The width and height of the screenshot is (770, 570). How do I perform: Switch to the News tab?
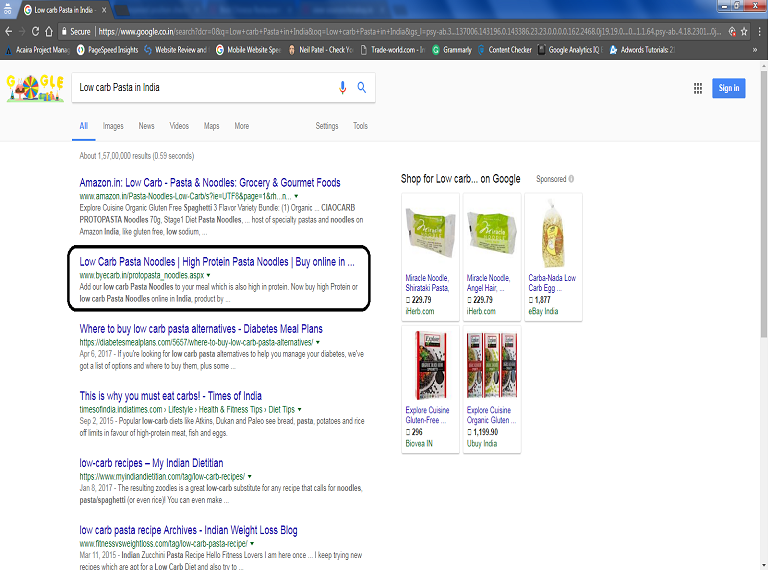point(146,126)
